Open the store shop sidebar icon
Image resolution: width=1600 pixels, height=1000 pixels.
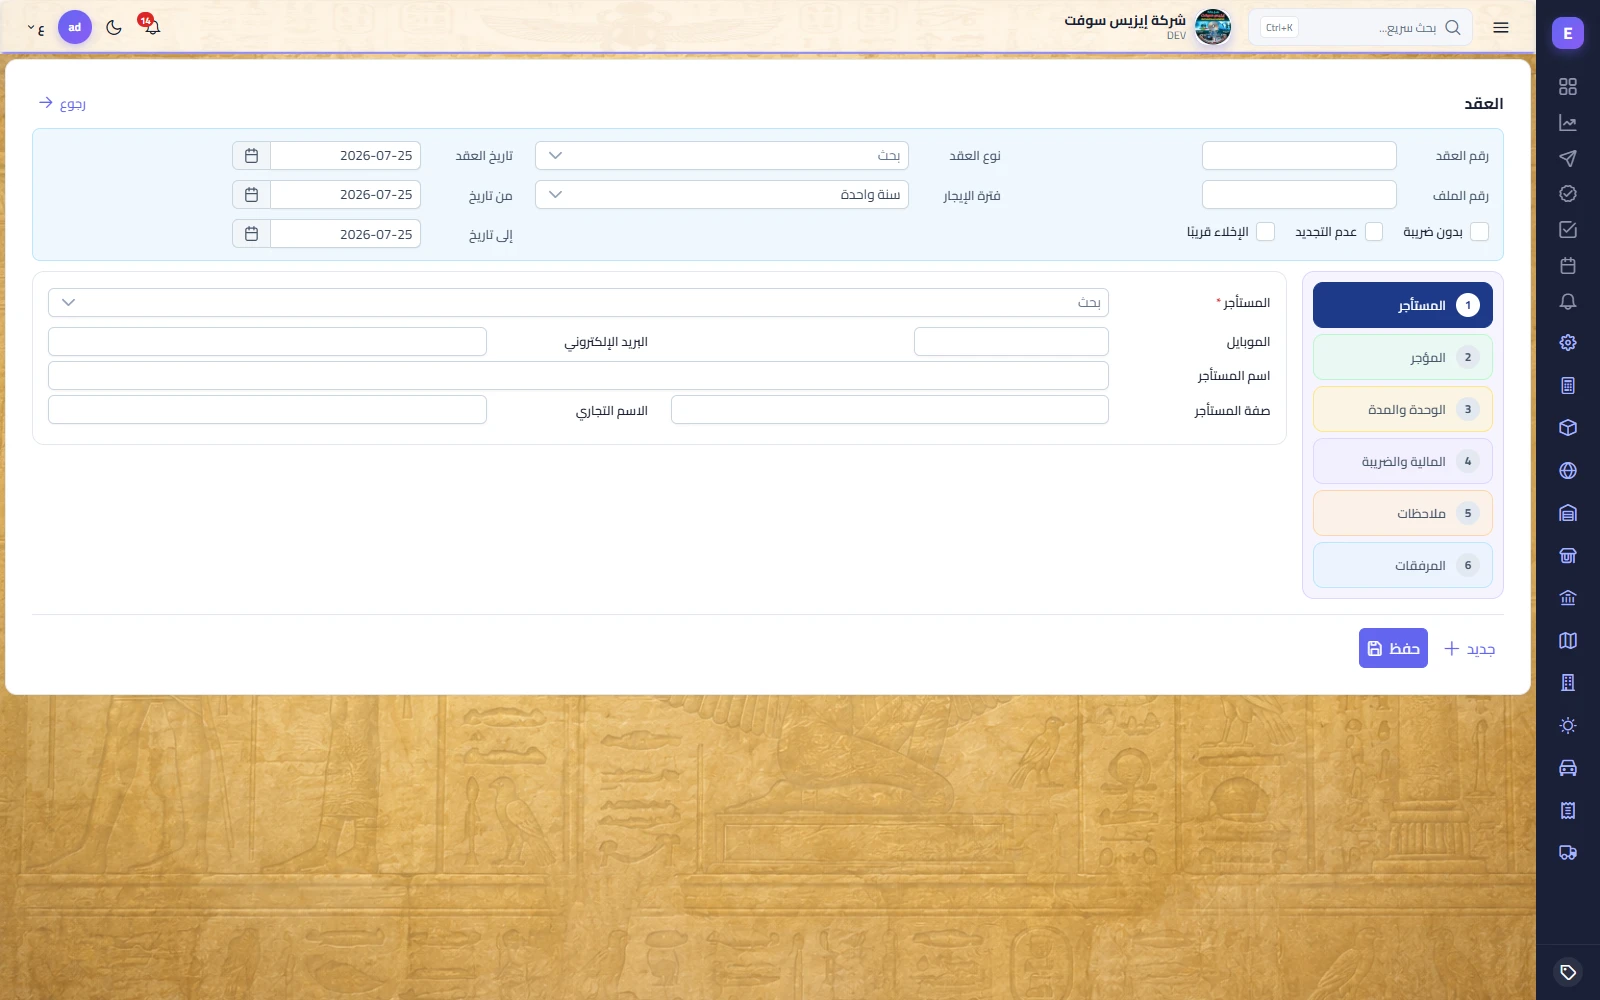(1567, 556)
